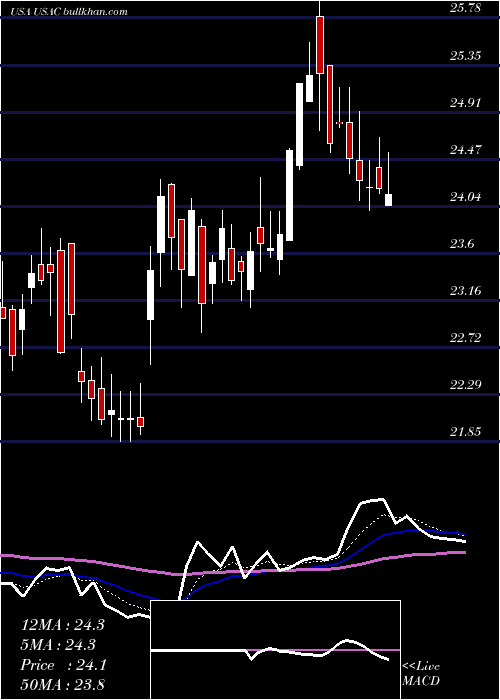
Task: Click the 25.78 price axis label
Action: click(x=466, y=8)
